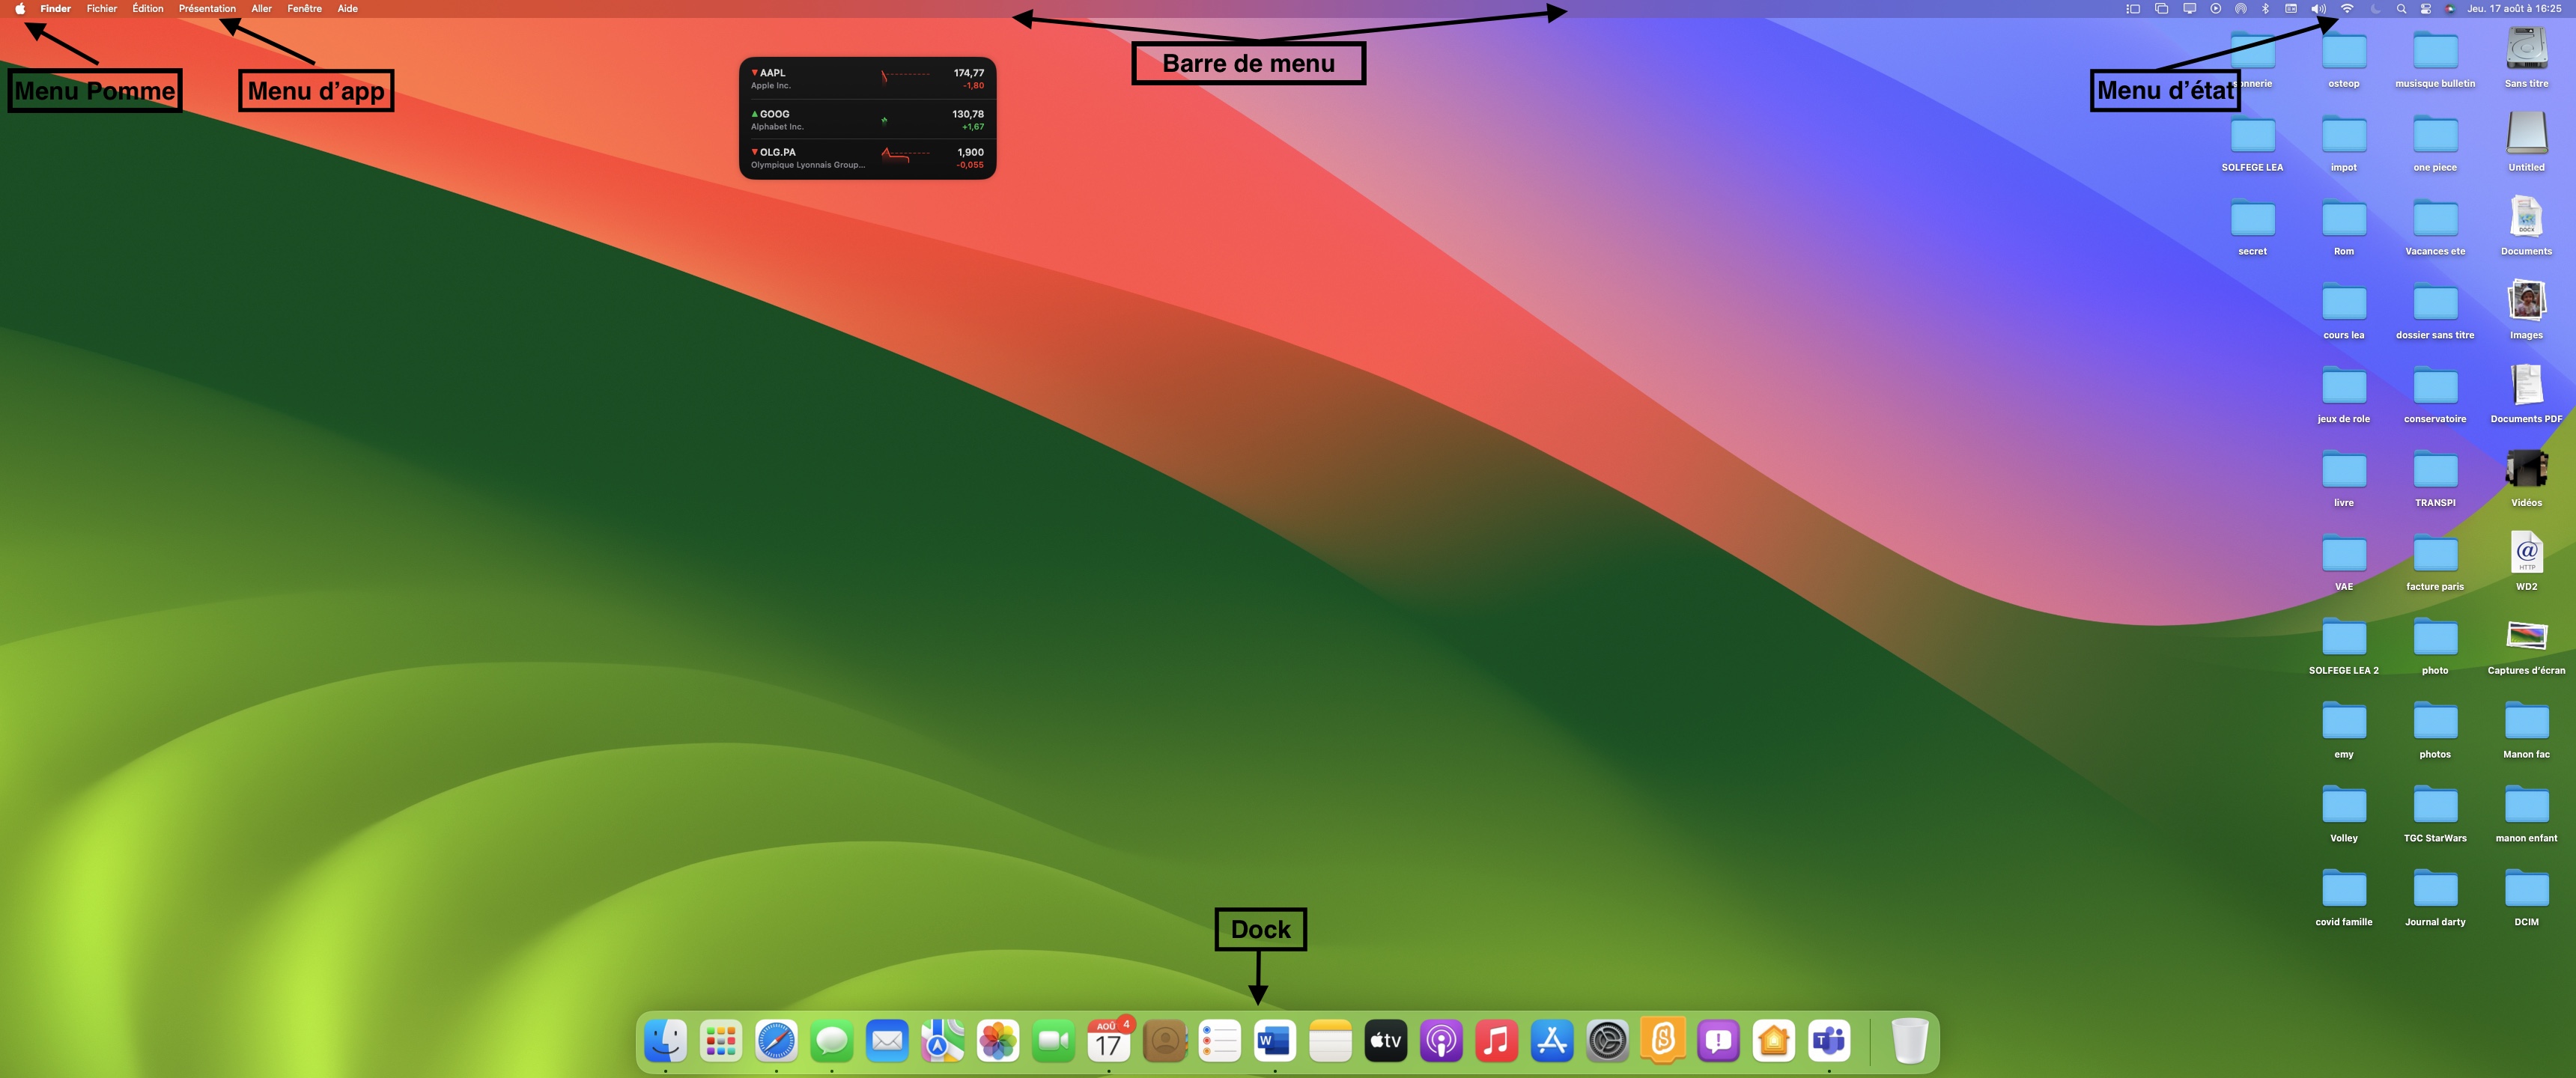Open the Fichier menu
The height and width of the screenshot is (1078, 2576).
[x=102, y=8]
